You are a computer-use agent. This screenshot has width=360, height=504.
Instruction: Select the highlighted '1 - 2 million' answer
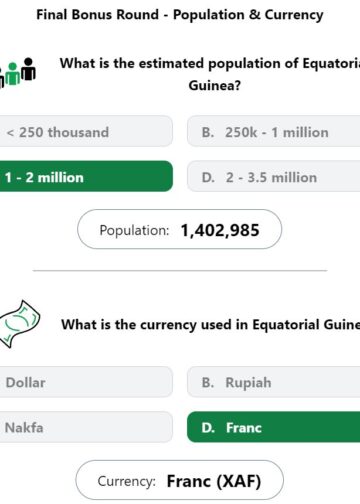[86, 176]
